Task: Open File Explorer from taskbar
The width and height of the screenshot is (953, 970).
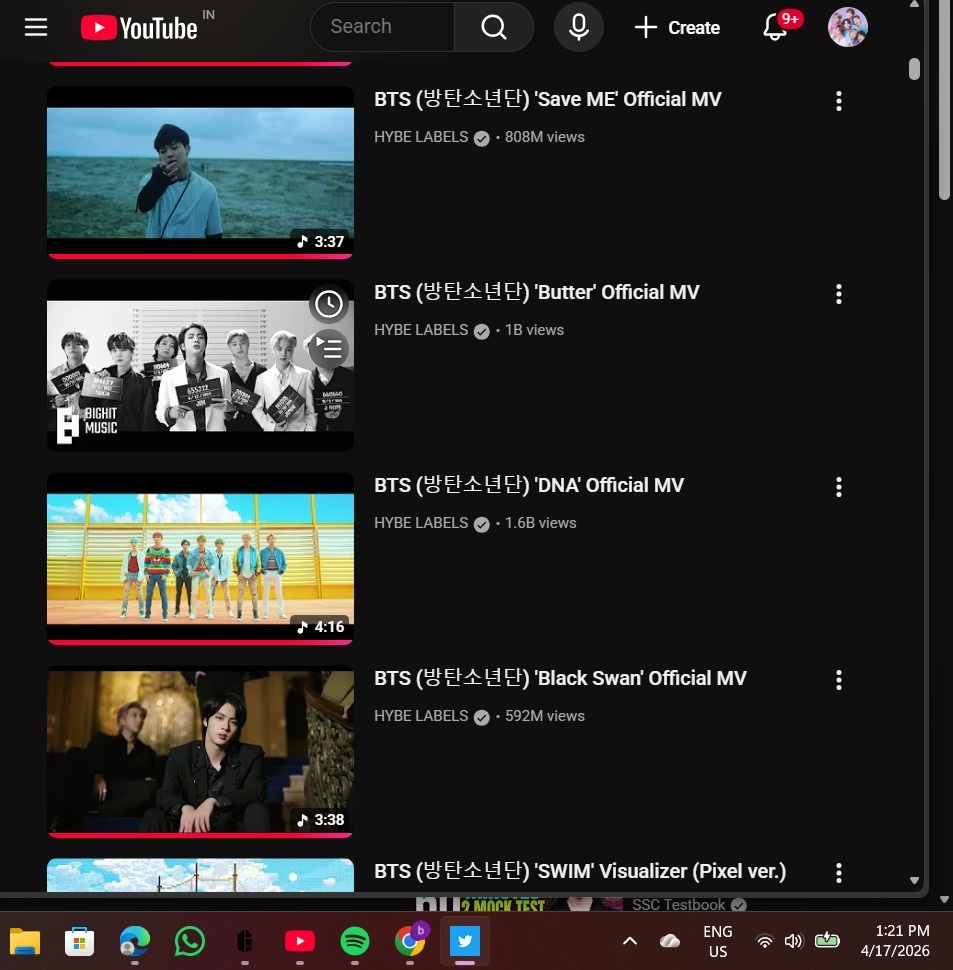Action: [x=25, y=942]
